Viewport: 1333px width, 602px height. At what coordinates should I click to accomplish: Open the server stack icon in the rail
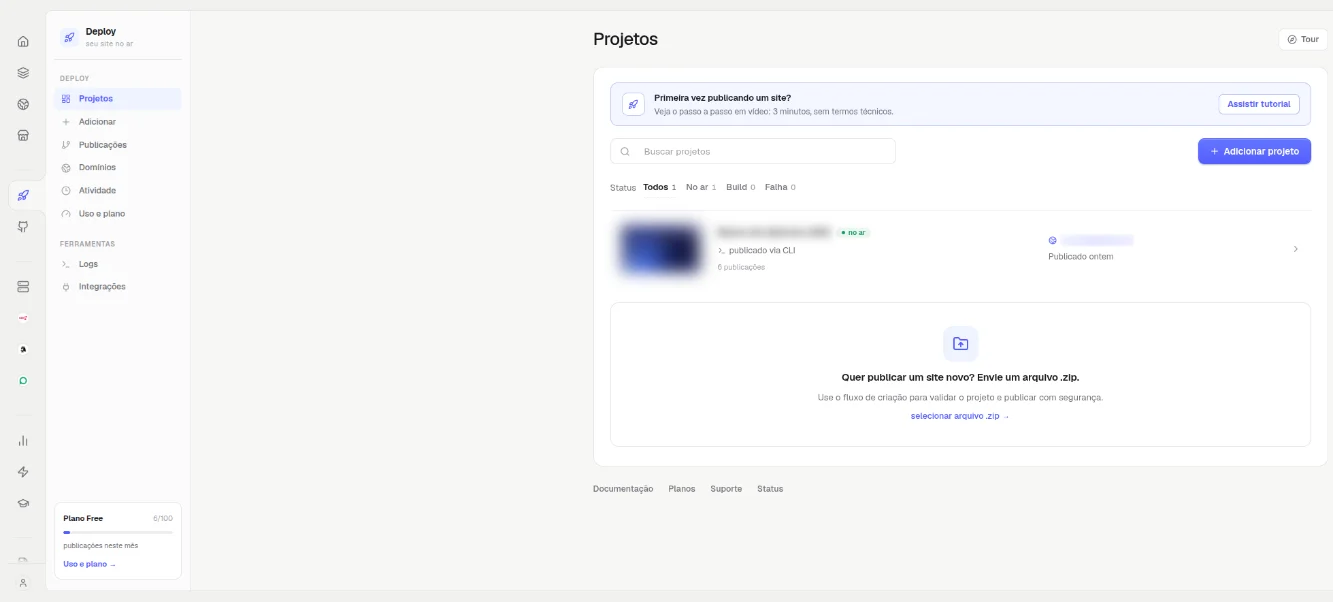(x=23, y=286)
